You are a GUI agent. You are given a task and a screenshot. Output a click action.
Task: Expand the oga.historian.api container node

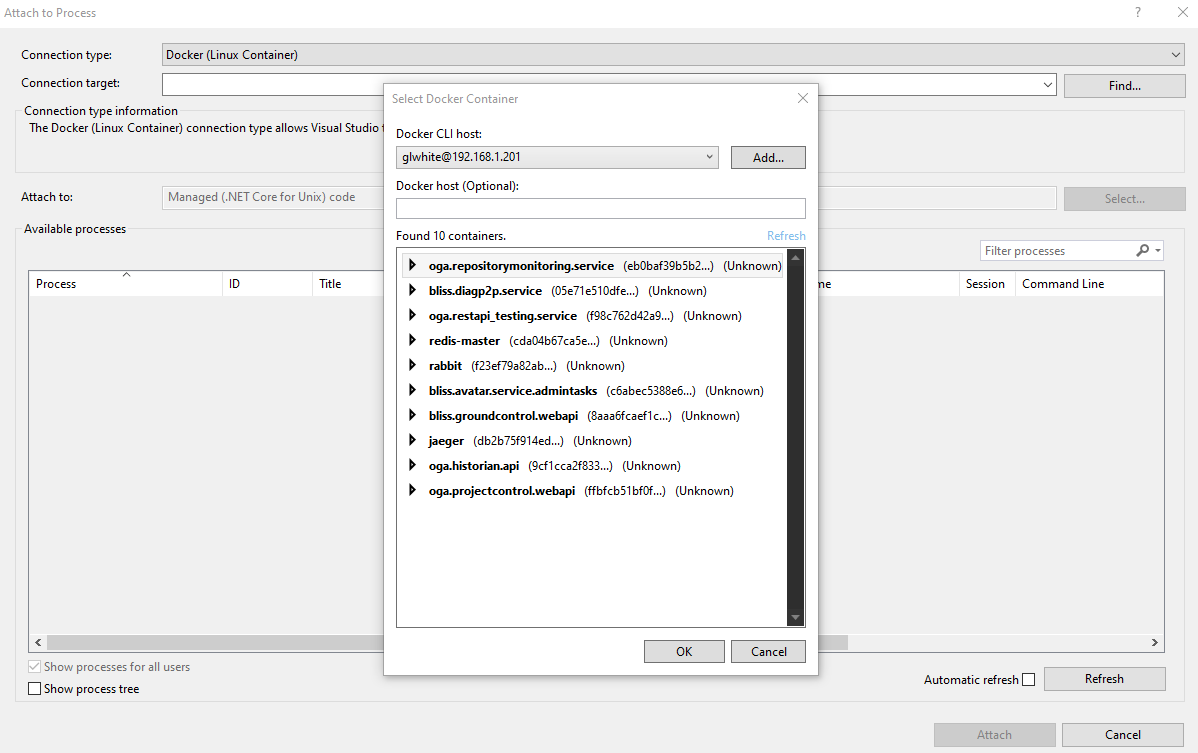pos(413,465)
